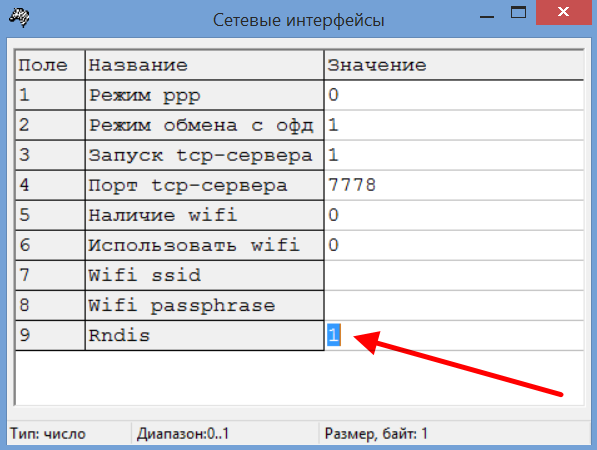Click the empty Wifi passphrase value field

(x=454, y=306)
